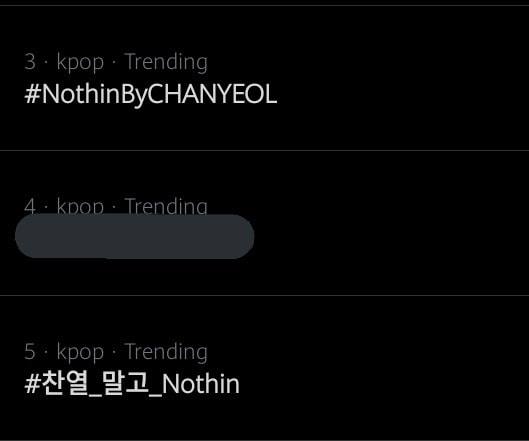529x441 pixels.
Task: Select the kpop category in trend 4
Action: click(80, 206)
